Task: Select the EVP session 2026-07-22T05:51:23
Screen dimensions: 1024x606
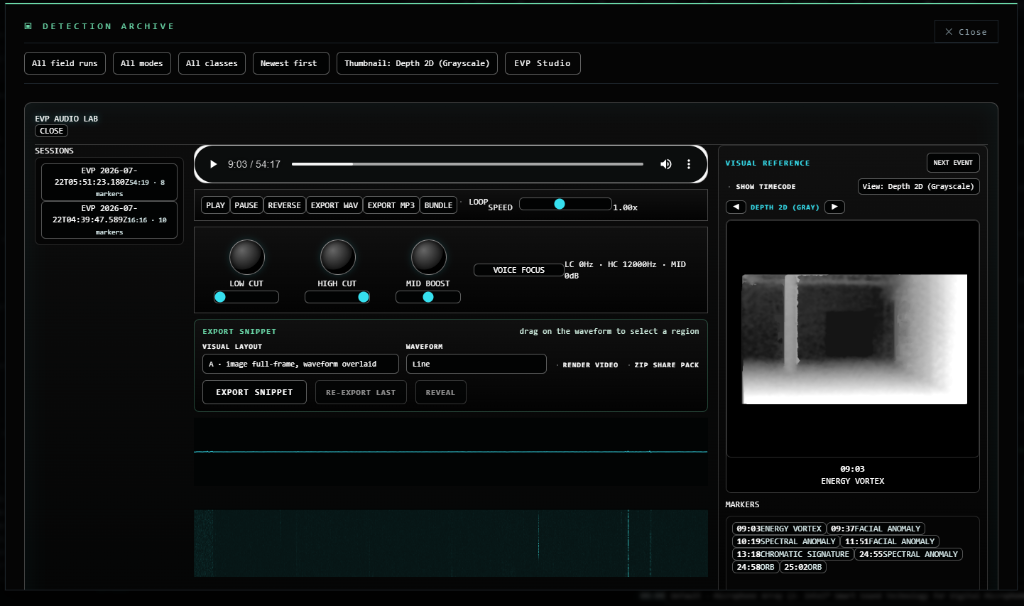Action: click(109, 182)
